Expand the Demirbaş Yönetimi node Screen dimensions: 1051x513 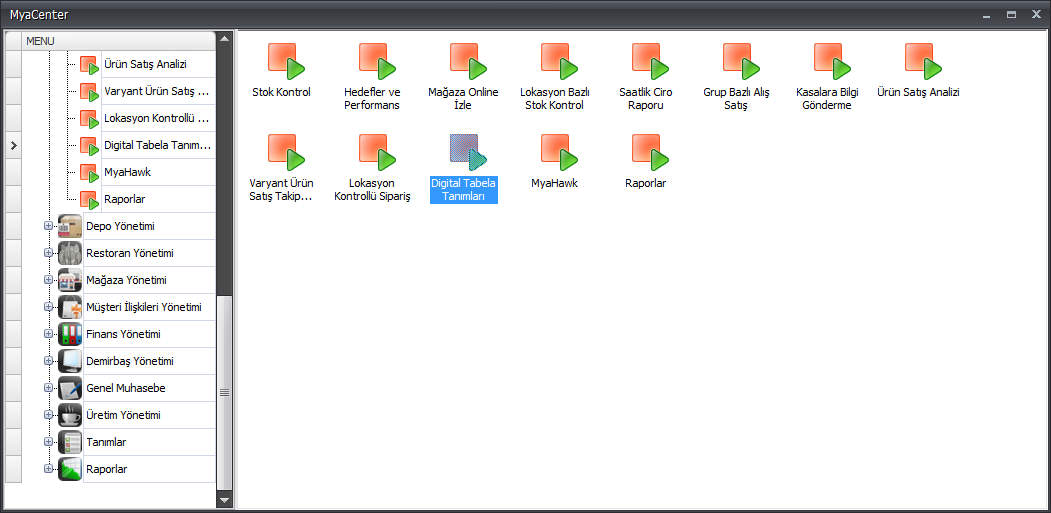click(x=48, y=361)
